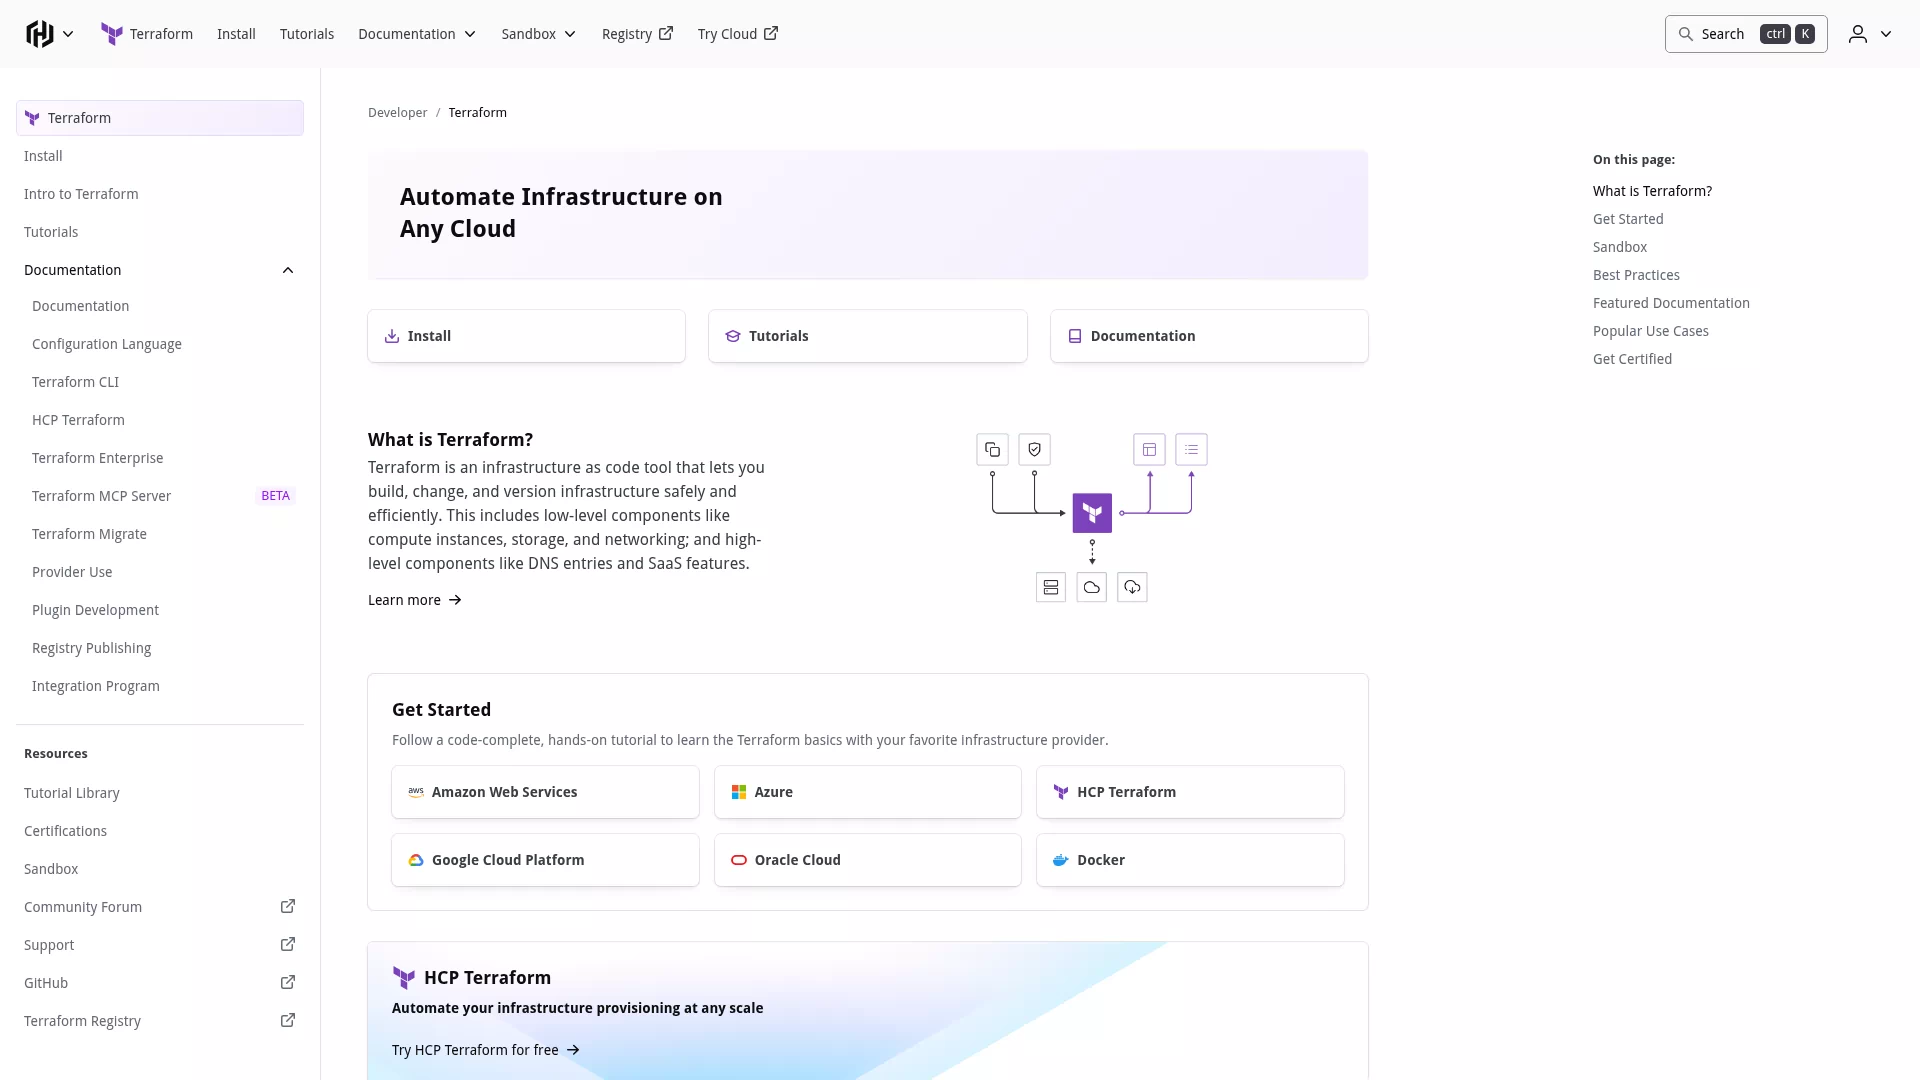This screenshot has height=1080, width=1920.
Task: Open HCP Terraform in sidebar
Action: tap(160, 420)
